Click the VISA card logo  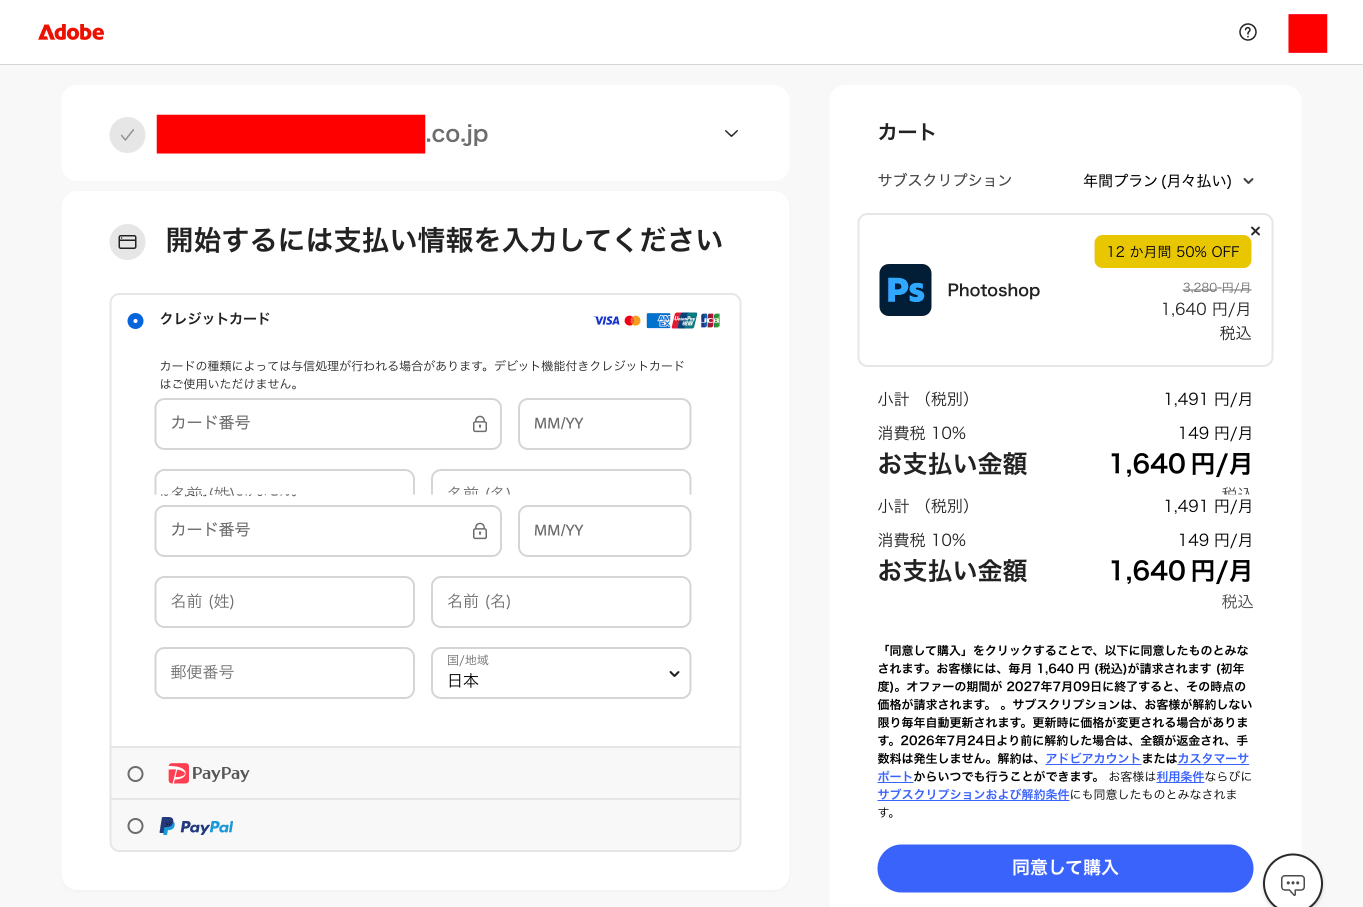tap(607, 321)
